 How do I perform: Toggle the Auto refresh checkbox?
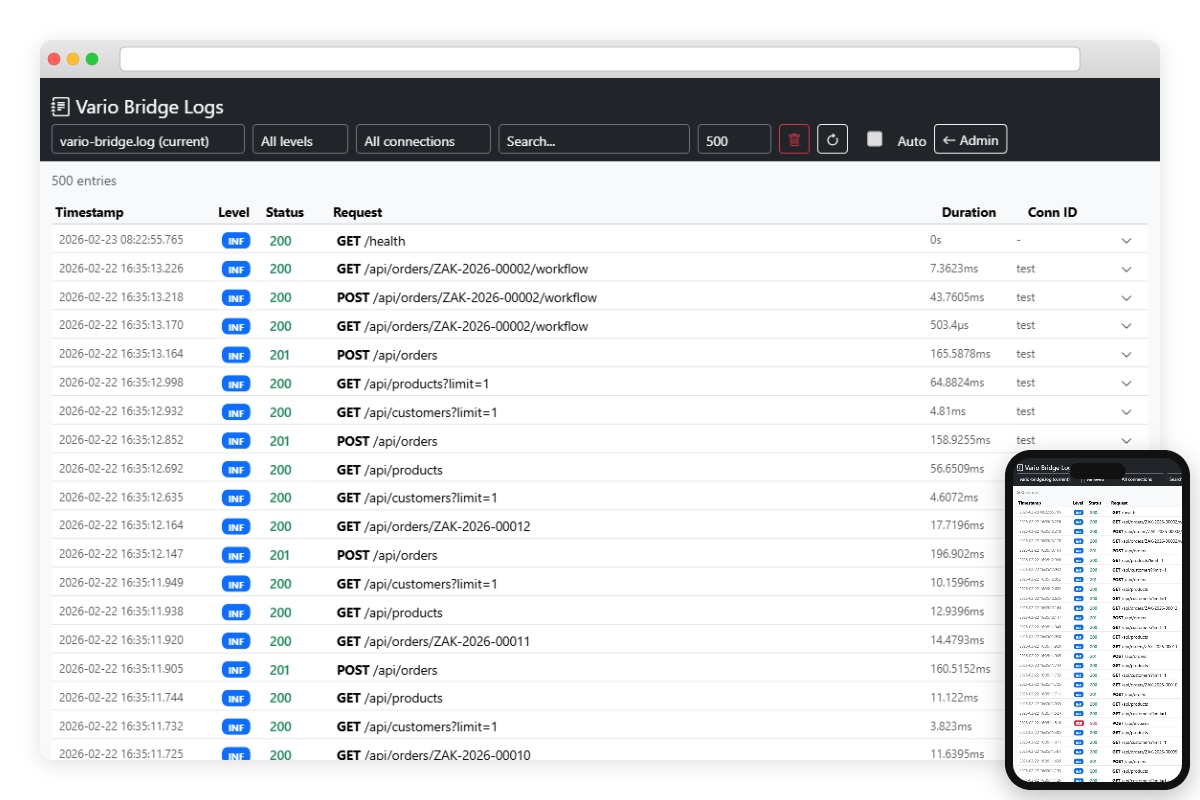tap(875, 140)
